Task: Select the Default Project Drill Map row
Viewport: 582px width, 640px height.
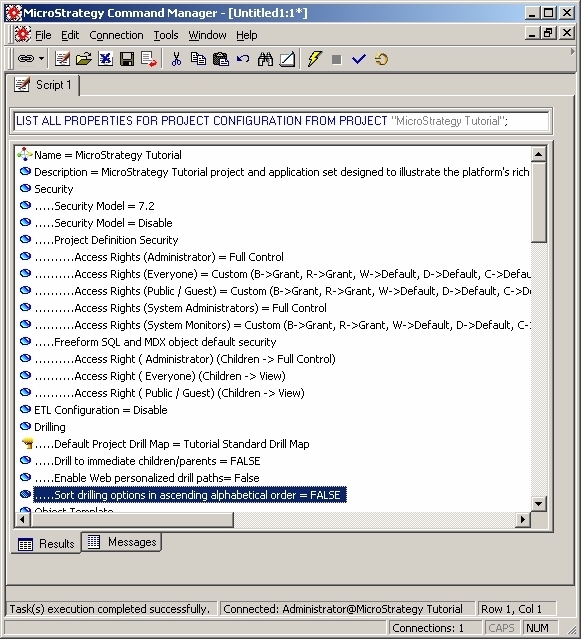Action: point(172,444)
